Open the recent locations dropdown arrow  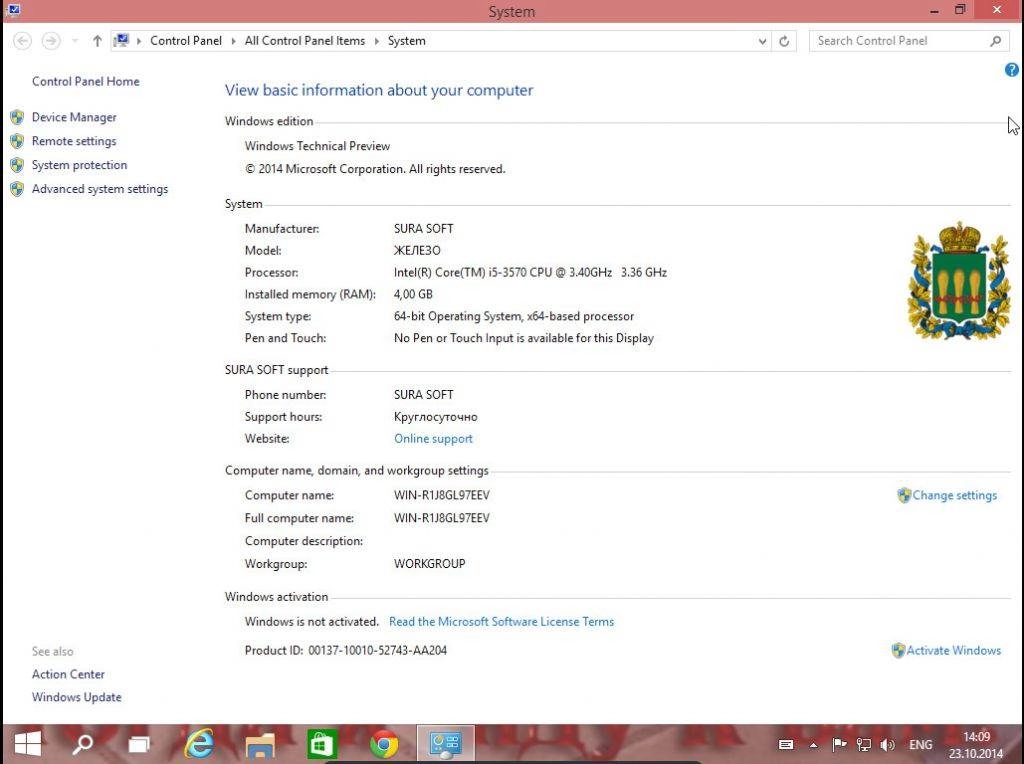[x=75, y=41]
